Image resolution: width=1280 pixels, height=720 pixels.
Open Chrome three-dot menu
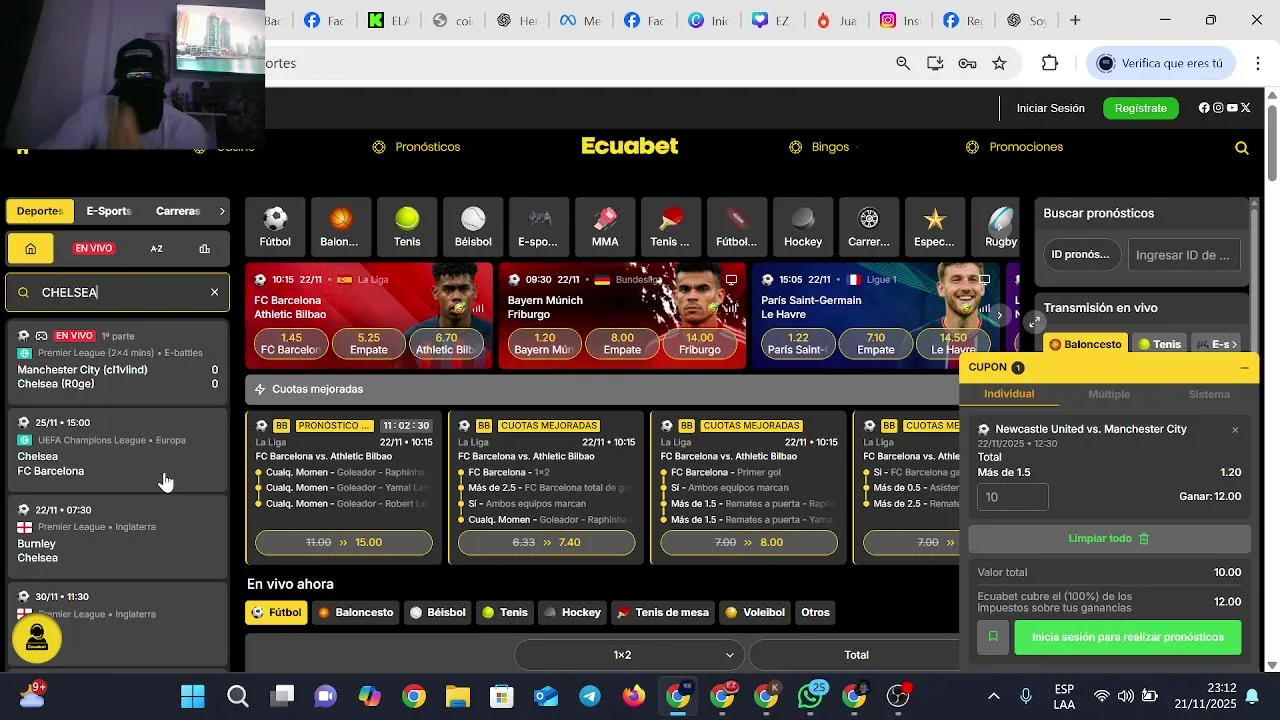tap(1258, 63)
